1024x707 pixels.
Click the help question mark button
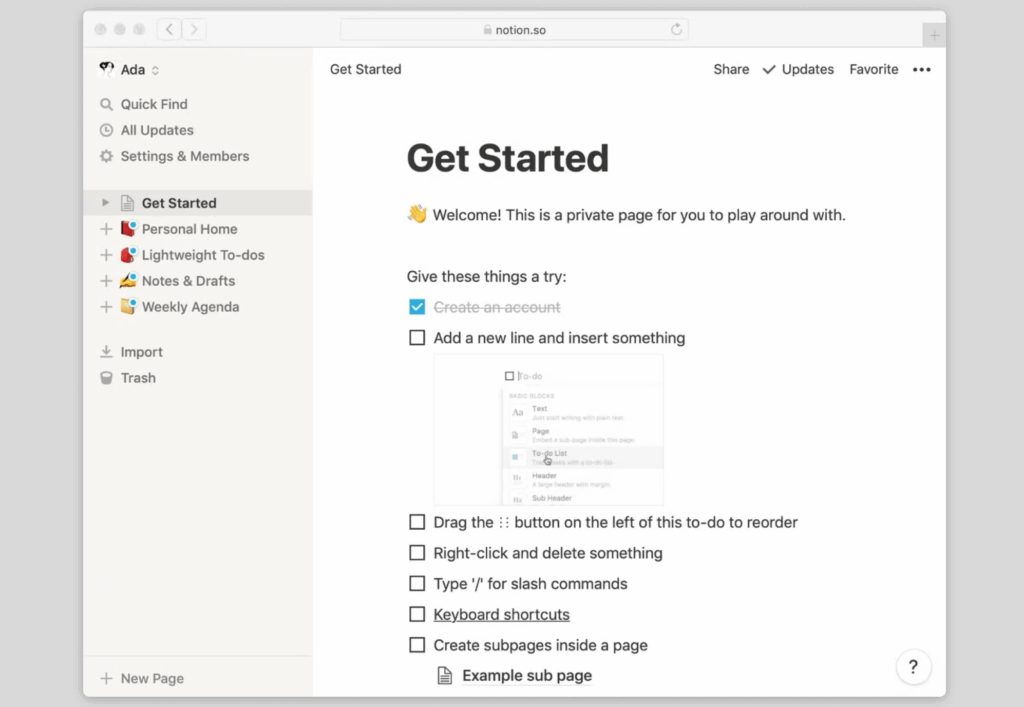(x=913, y=667)
